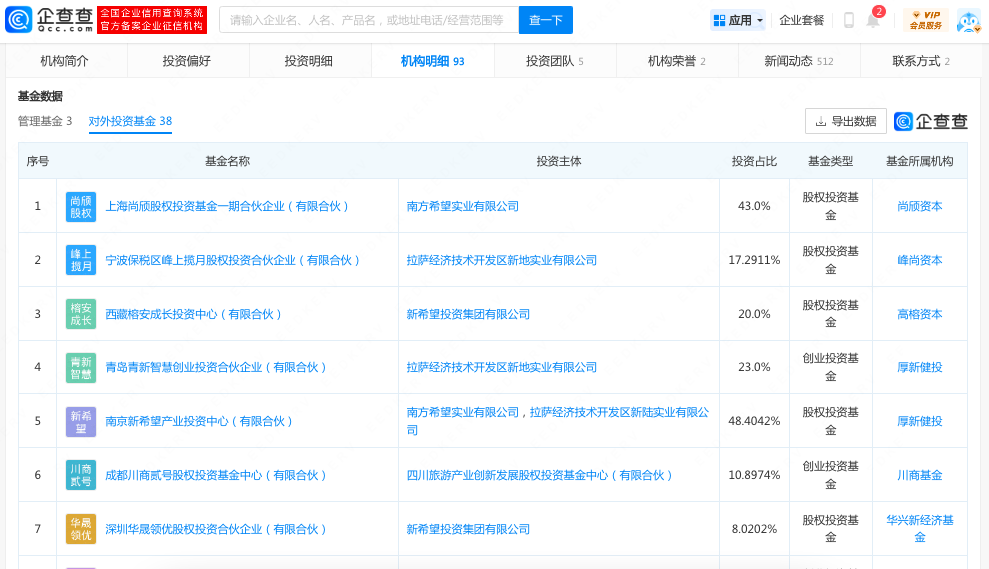Open the notification bell icon
989x569 pixels.
pyautogui.click(x=873, y=21)
